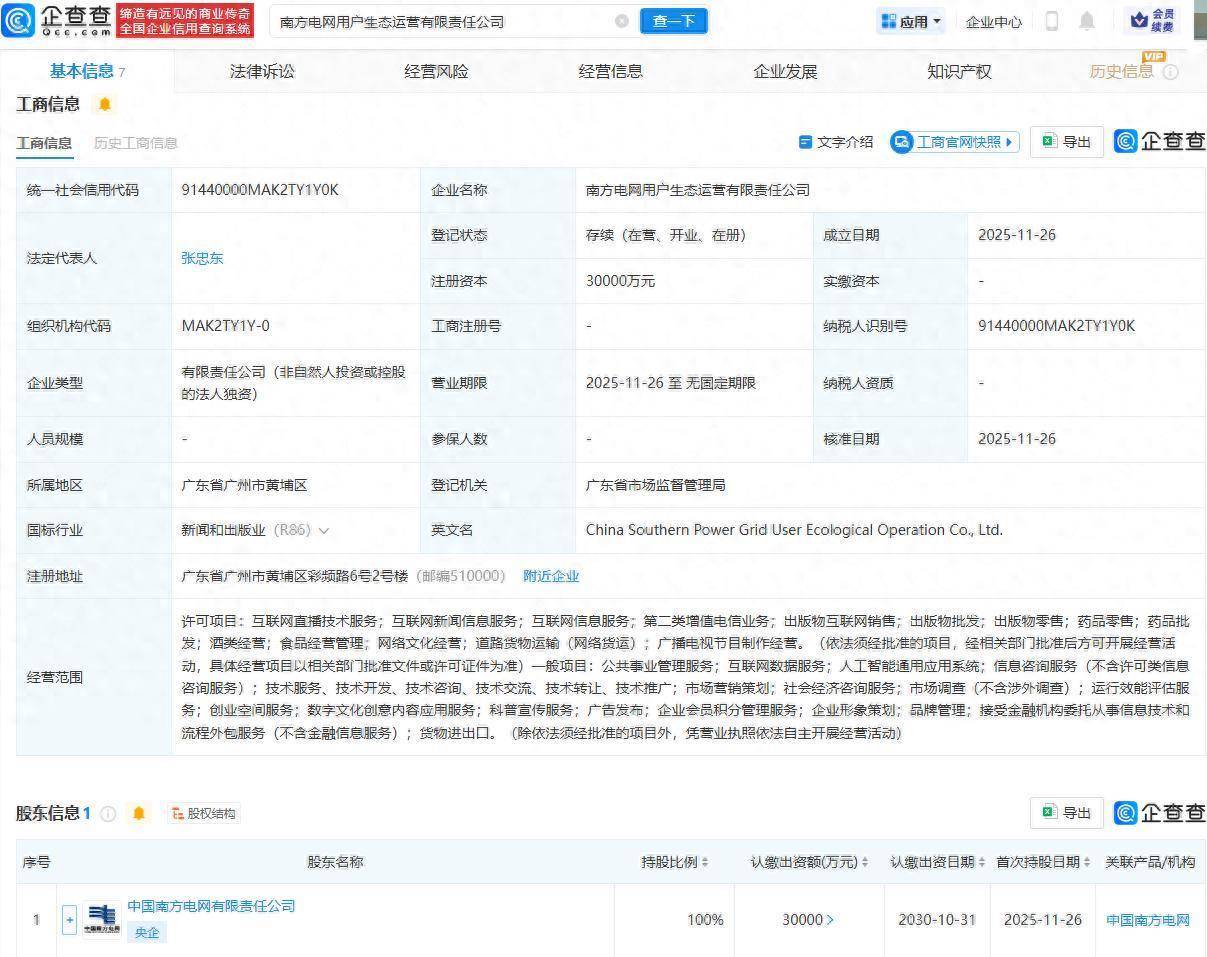Expand 新闻和出版业 (R86) industry details

[322, 530]
